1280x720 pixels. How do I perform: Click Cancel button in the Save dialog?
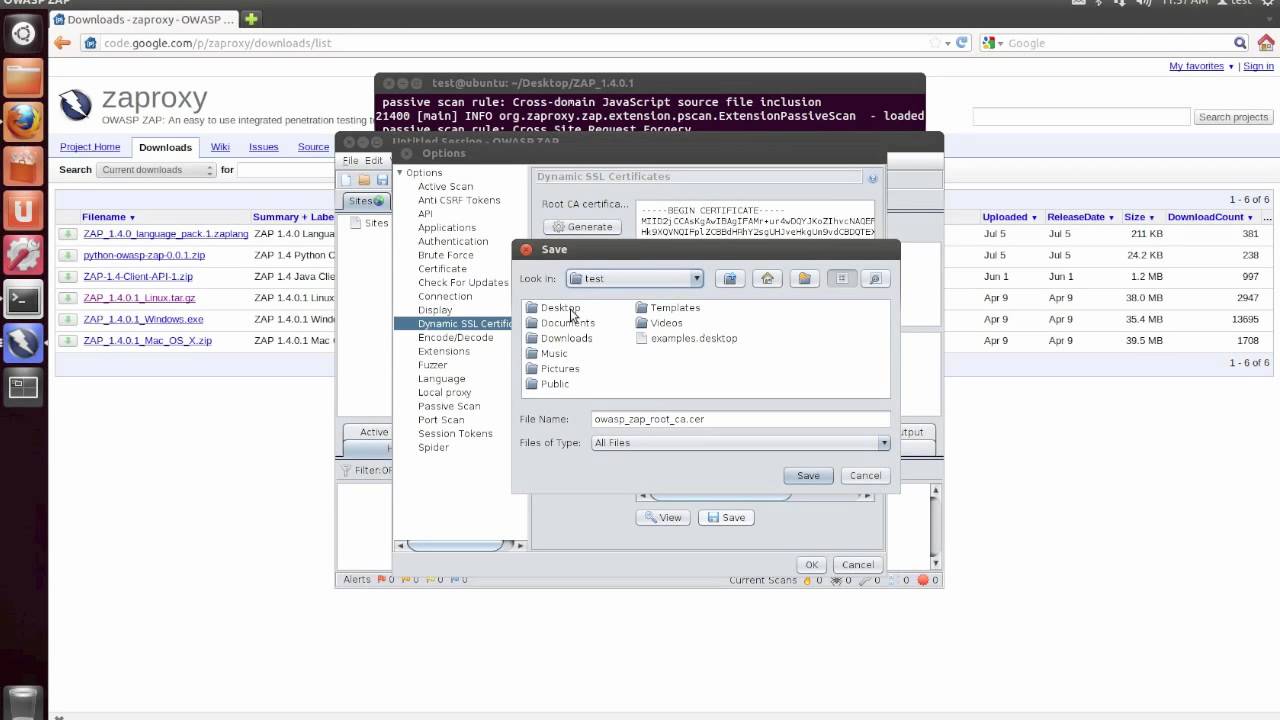865,476
